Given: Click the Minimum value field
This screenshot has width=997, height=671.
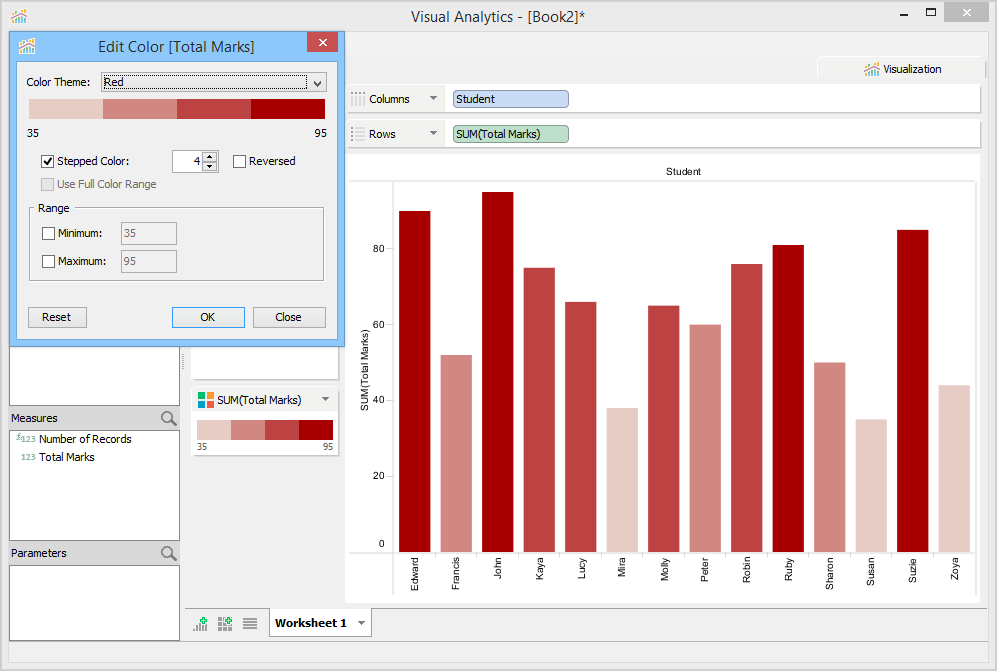Looking at the screenshot, I should tap(149, 233).
